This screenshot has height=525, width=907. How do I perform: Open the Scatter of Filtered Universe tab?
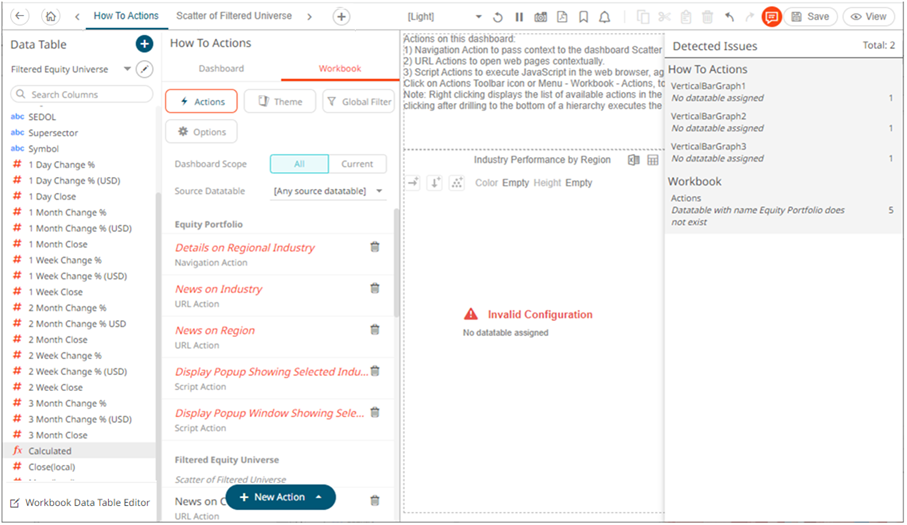[x=234, y=16]
